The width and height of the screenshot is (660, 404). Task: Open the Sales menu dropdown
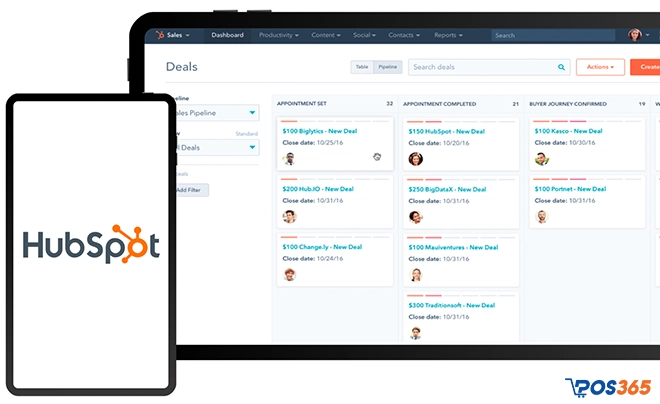pos(178,35)
